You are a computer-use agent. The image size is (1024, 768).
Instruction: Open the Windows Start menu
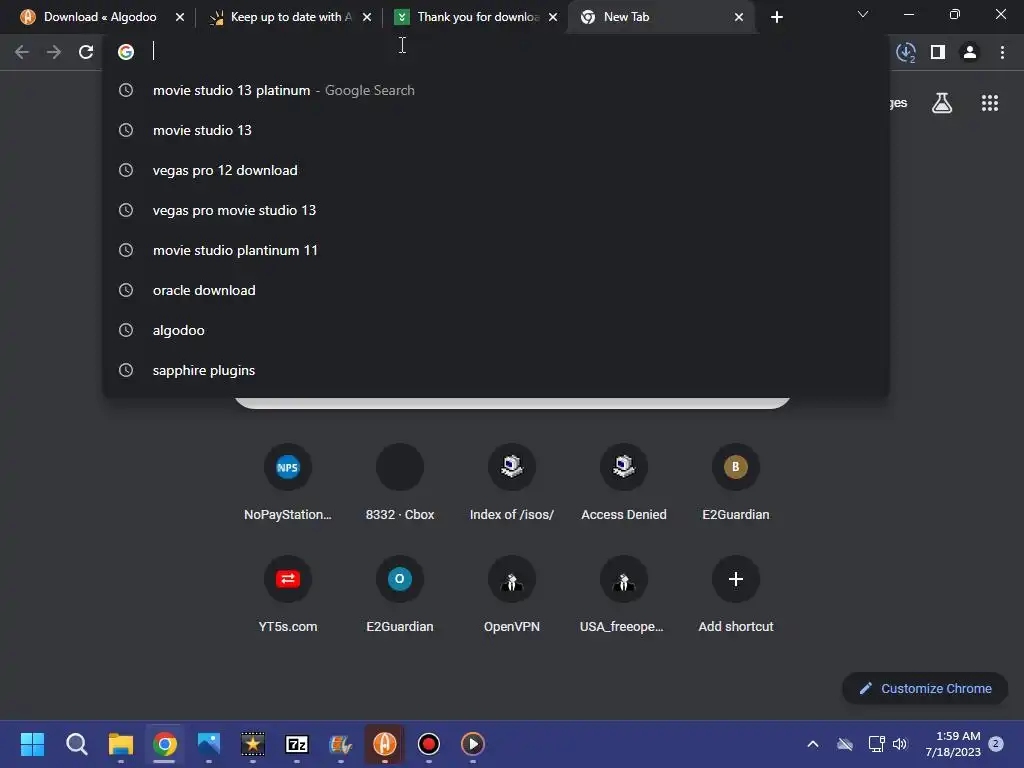tap(32, 744)
